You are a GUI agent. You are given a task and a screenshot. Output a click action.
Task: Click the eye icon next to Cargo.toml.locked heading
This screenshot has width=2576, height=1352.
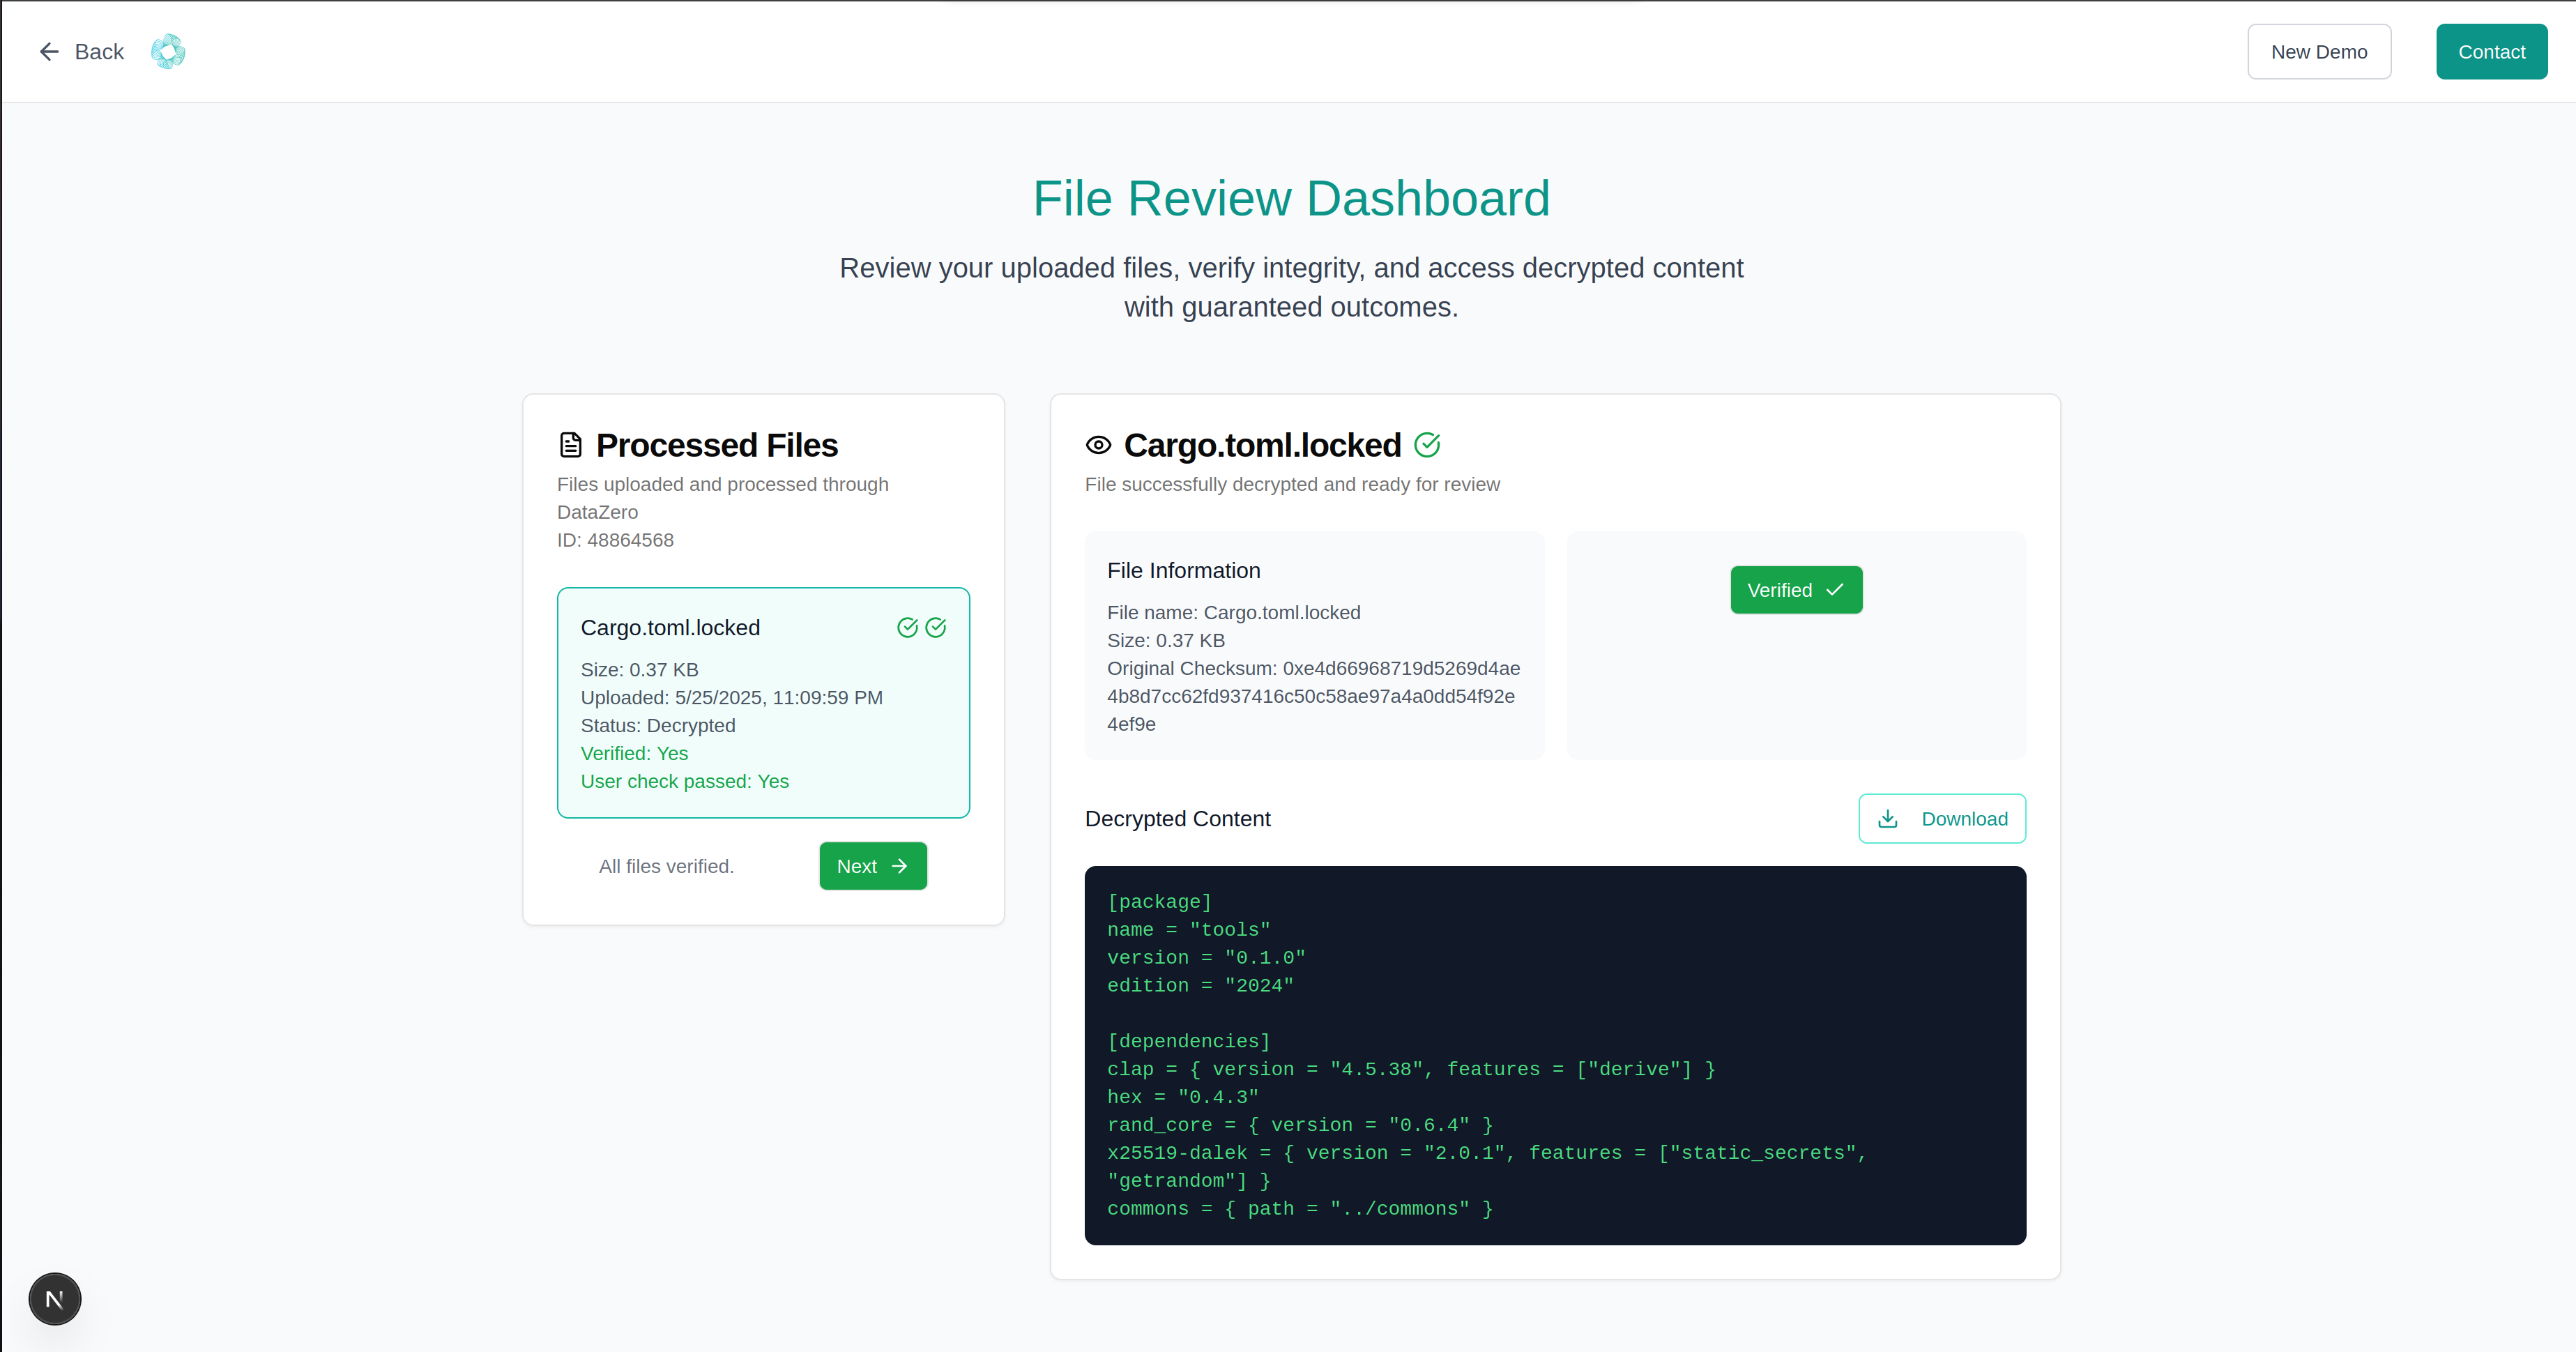point(1098,445)
